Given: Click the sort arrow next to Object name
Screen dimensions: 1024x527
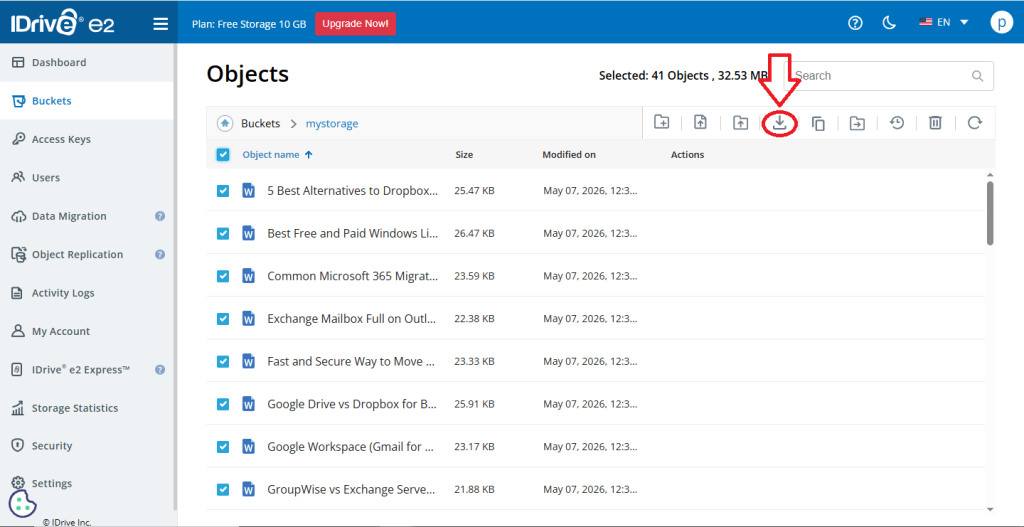Looking at the screenshot, I should coord(309,155).
